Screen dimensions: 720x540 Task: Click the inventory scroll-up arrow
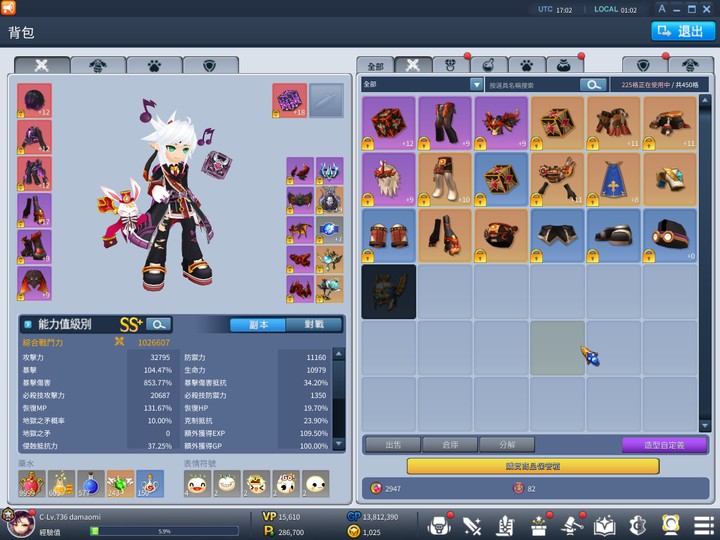pos(705,100)
